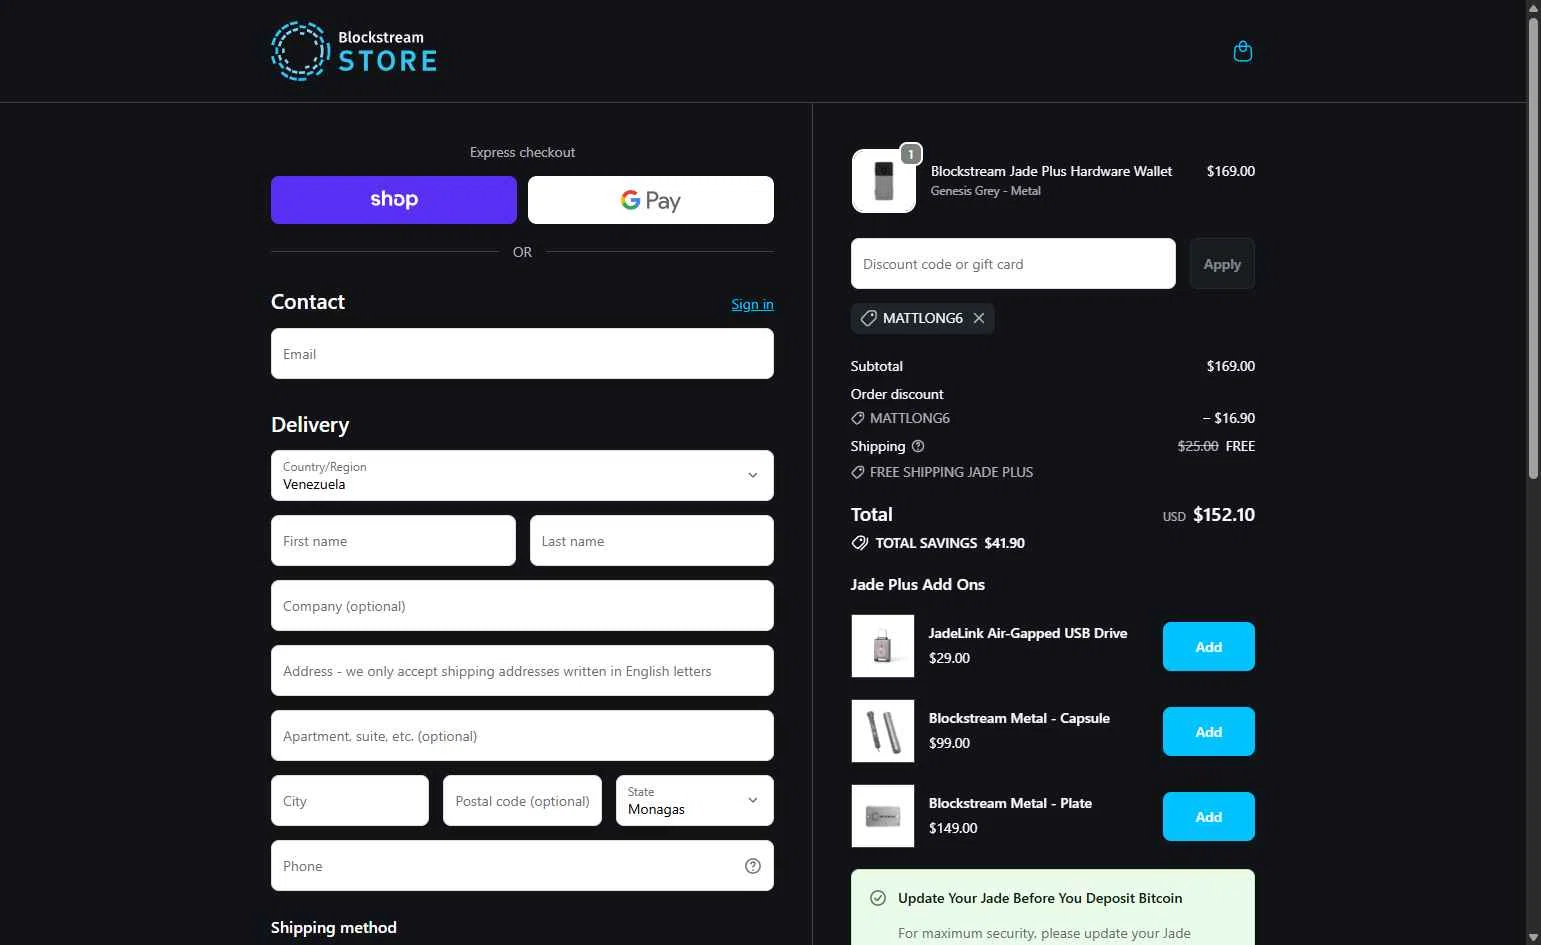Focus the Postal code field
The width and height of the screenshot is (1541, 945).
522,801
